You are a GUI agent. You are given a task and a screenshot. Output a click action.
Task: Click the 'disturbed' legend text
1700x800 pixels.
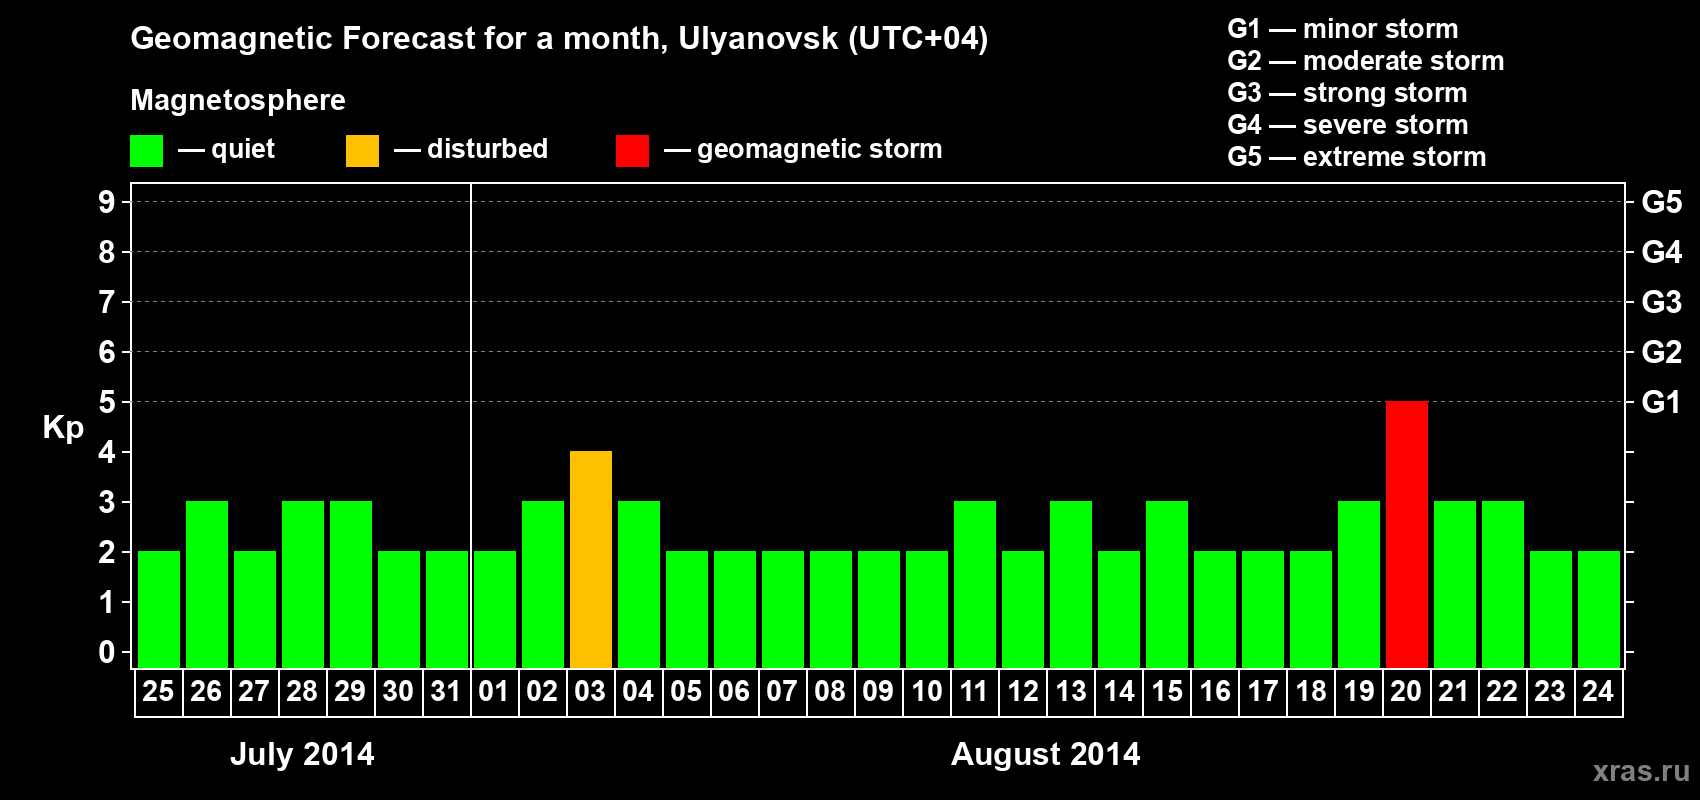pyautogui.click(x=488, y=149)
